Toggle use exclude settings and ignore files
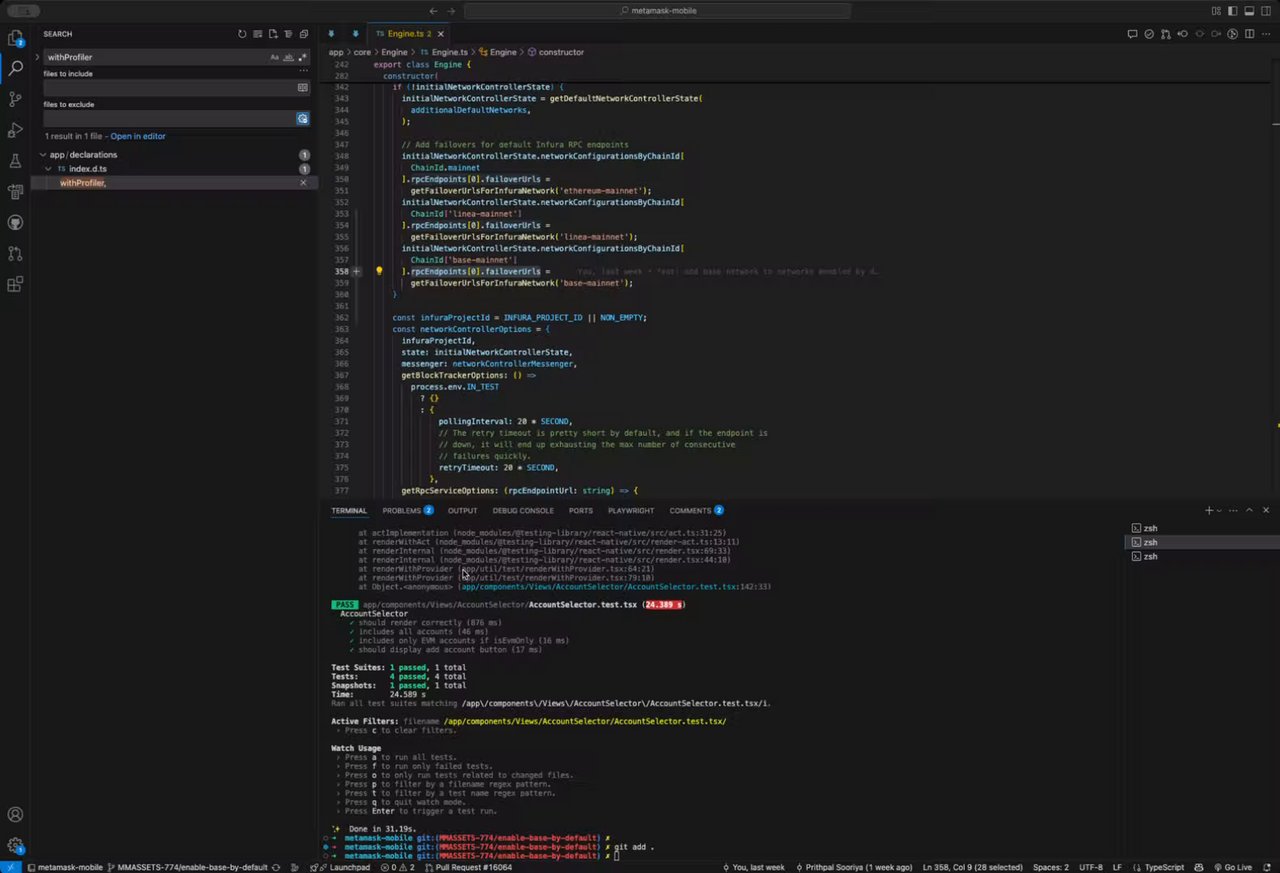The height and width of the screenshot is (873, 1280). coord(302,119)
